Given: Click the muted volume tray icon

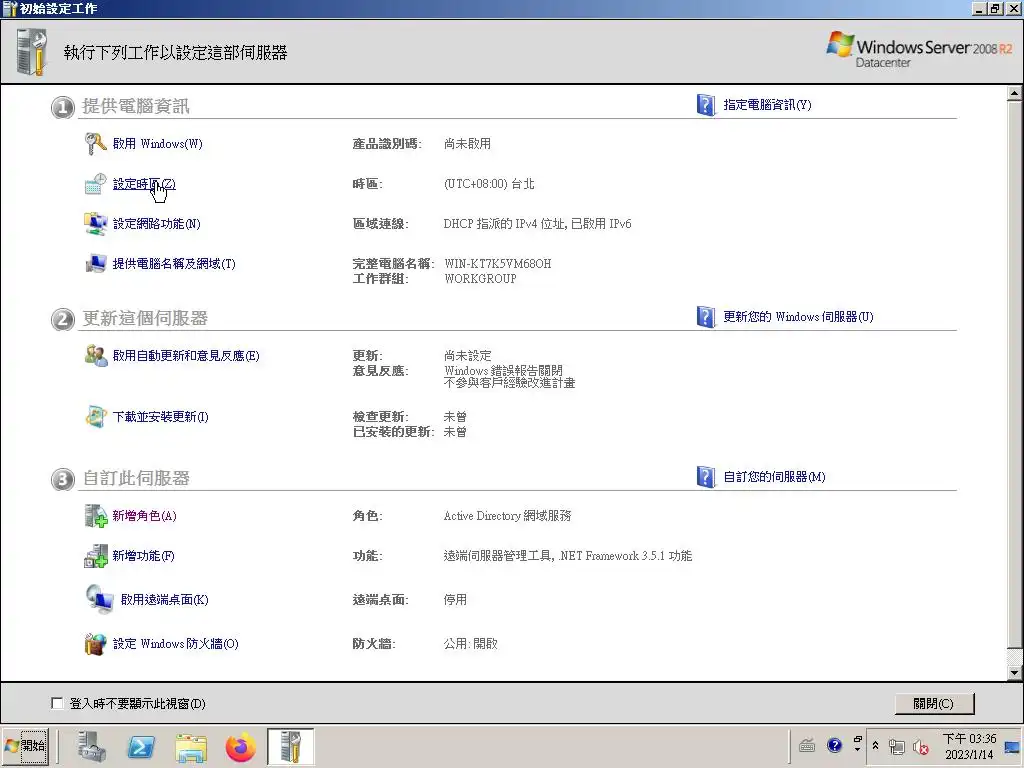Looking at the screenshot, I should click(921, 746).
